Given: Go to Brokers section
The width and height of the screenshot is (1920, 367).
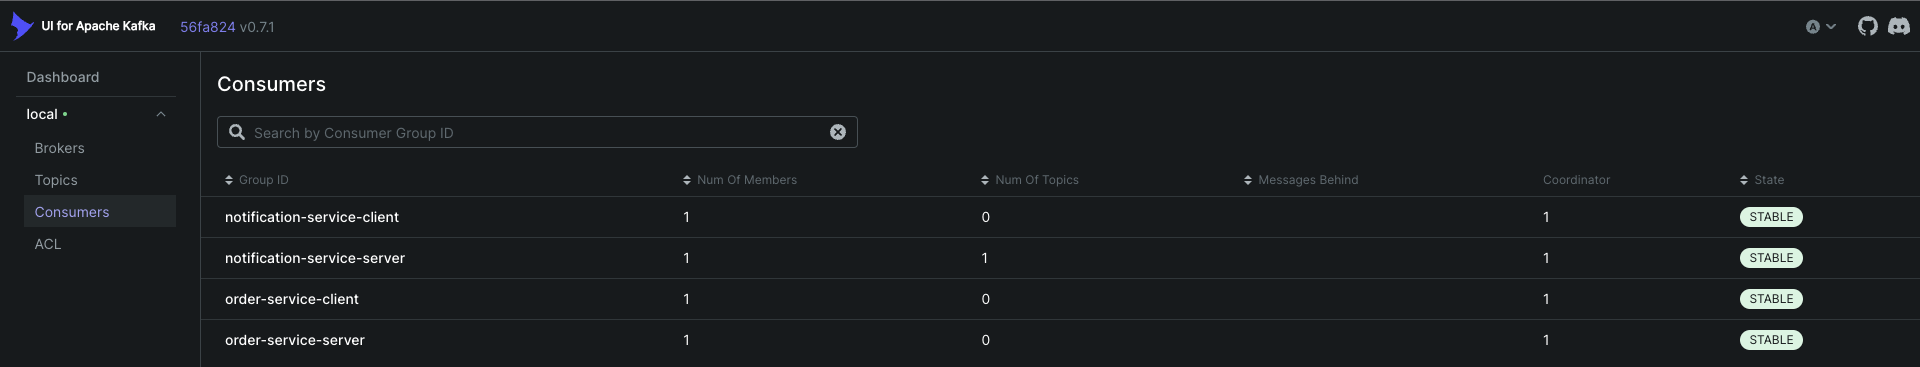Looking at the screenshot, I should (60, 148).
